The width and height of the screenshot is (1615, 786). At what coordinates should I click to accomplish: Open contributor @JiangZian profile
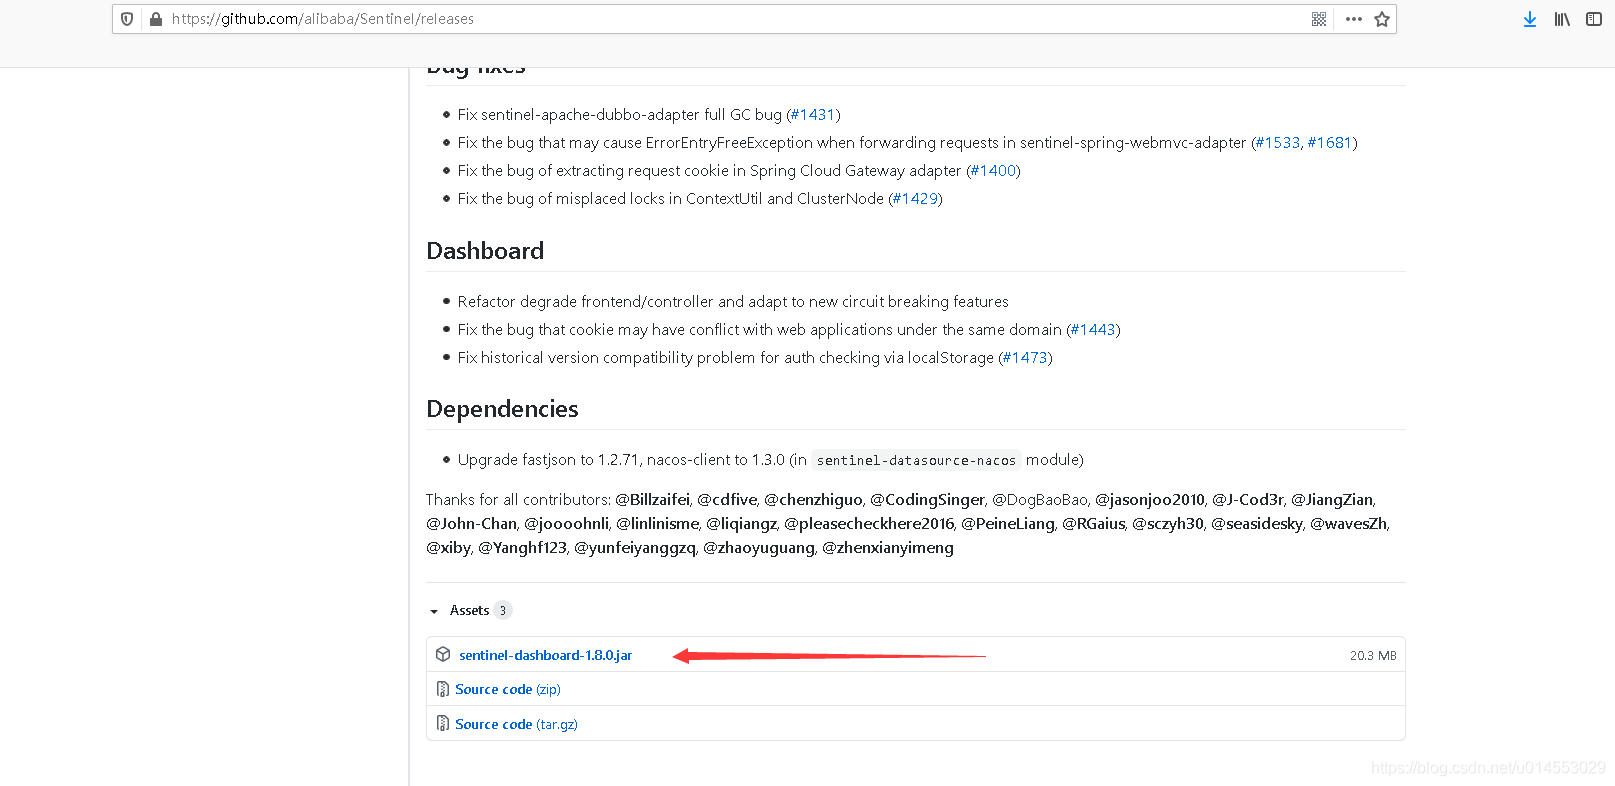pos(1332,500)
